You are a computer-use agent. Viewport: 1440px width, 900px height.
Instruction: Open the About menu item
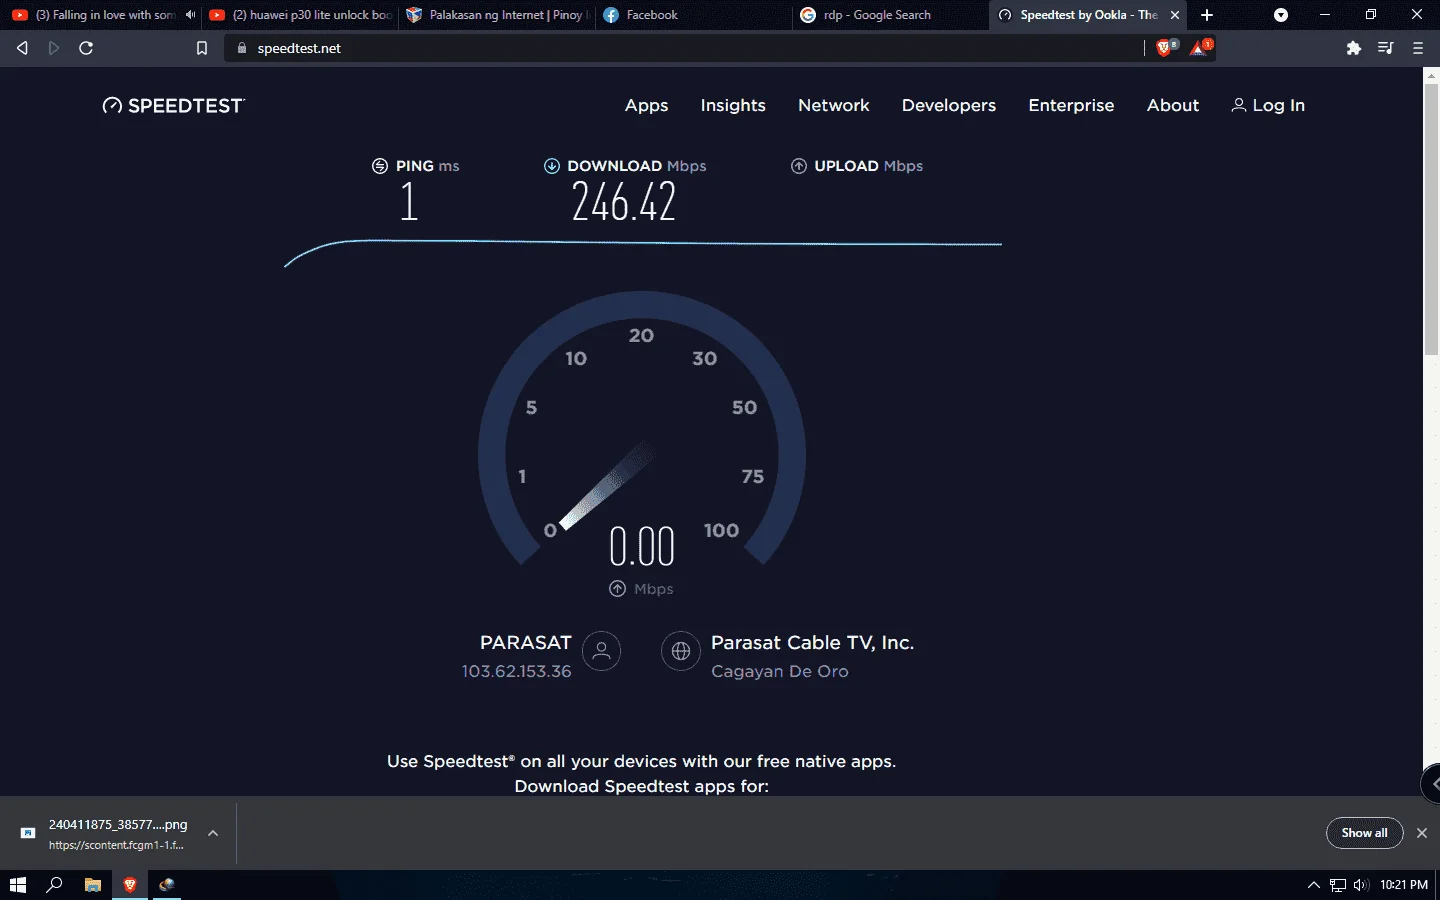point(1172,105)
